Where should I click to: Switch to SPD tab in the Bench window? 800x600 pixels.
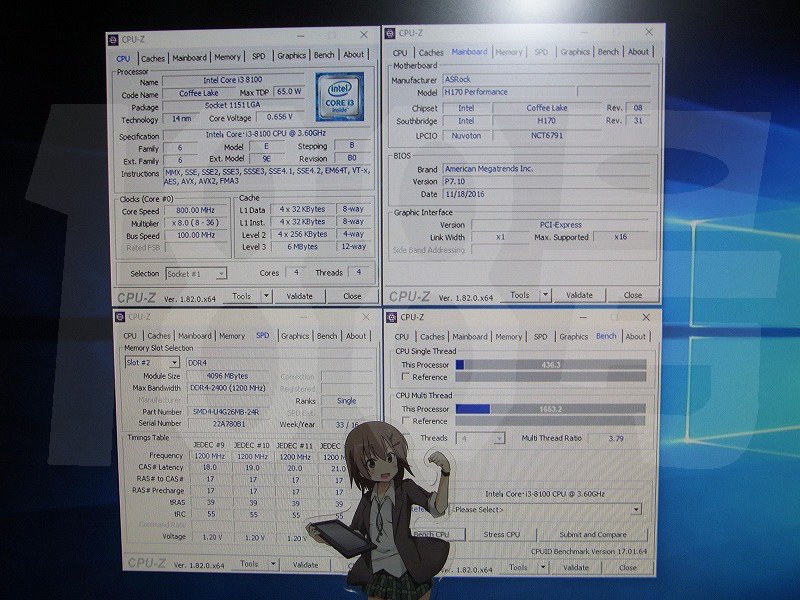pyautogui.click(x=540, y=337)
